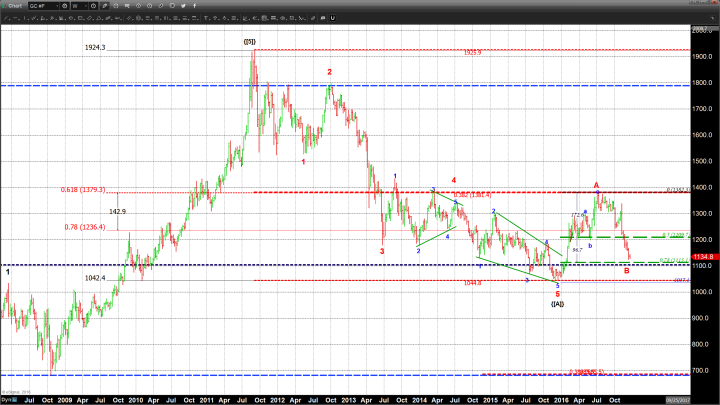Select the first line drawing tool

click(x=6, y=18)
